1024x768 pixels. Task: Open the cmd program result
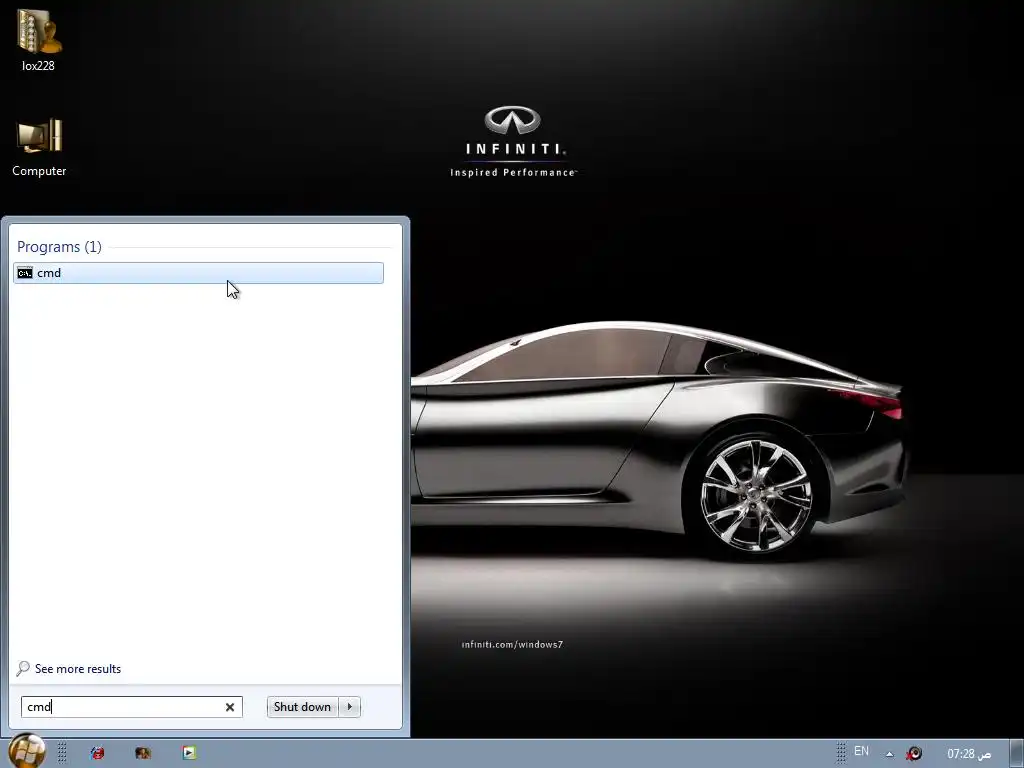point(198,273)
